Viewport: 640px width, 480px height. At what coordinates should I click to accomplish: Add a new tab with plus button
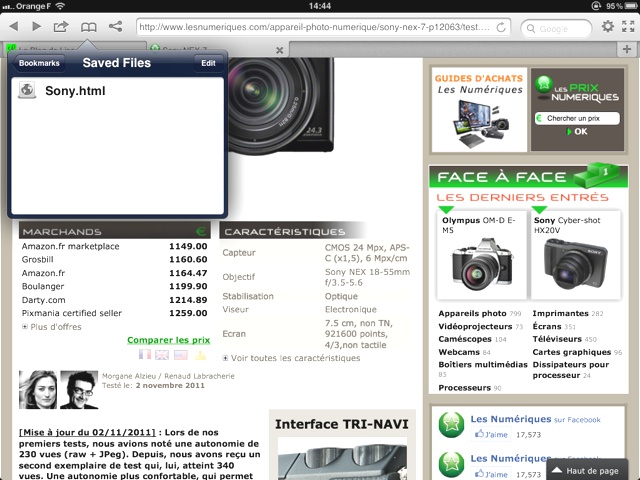point(629,48)
